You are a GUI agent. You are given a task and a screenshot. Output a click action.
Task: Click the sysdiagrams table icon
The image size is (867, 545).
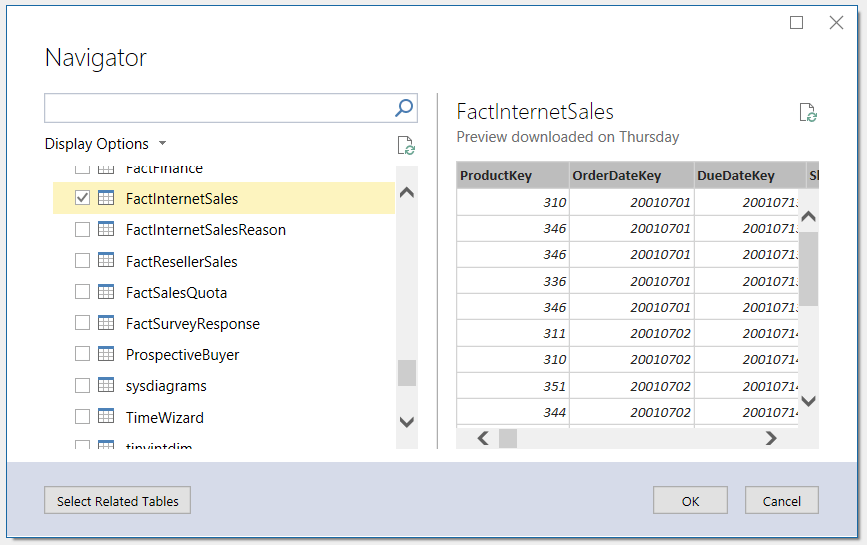click(106, 385)
